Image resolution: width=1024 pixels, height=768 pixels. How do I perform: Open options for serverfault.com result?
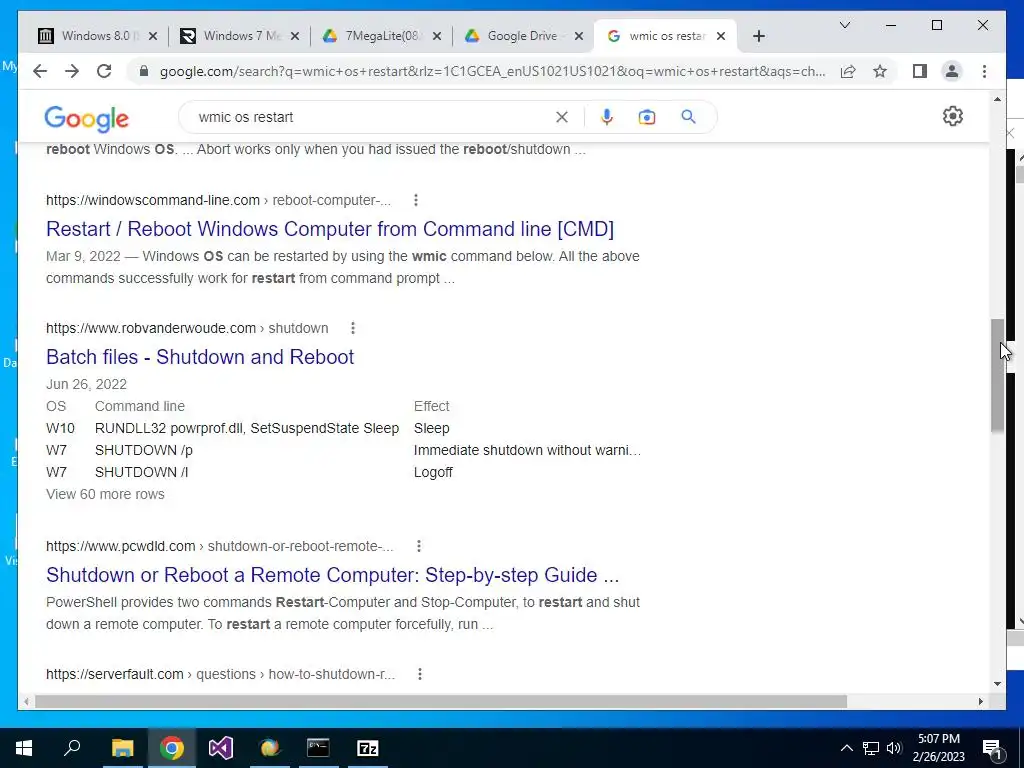(420, 674)
